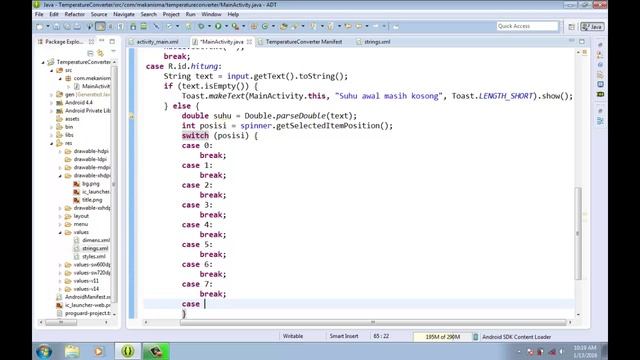Open the Window menu

pos(211,14)
